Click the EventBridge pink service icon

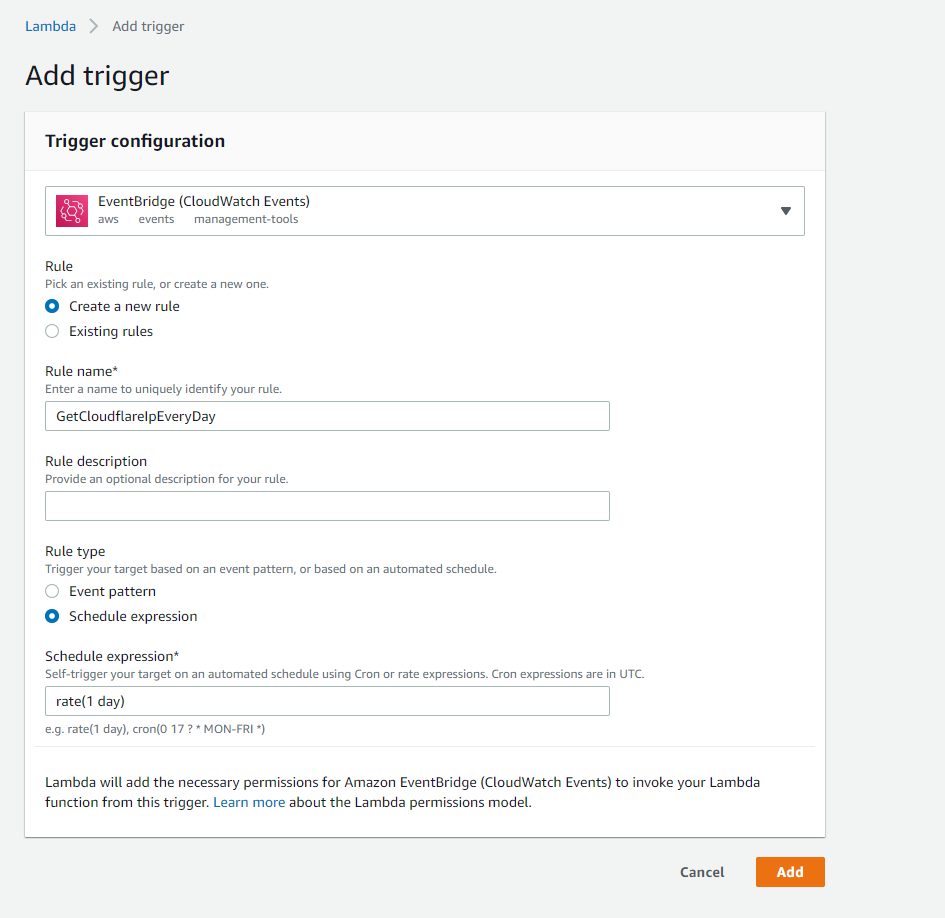(72, 210)
